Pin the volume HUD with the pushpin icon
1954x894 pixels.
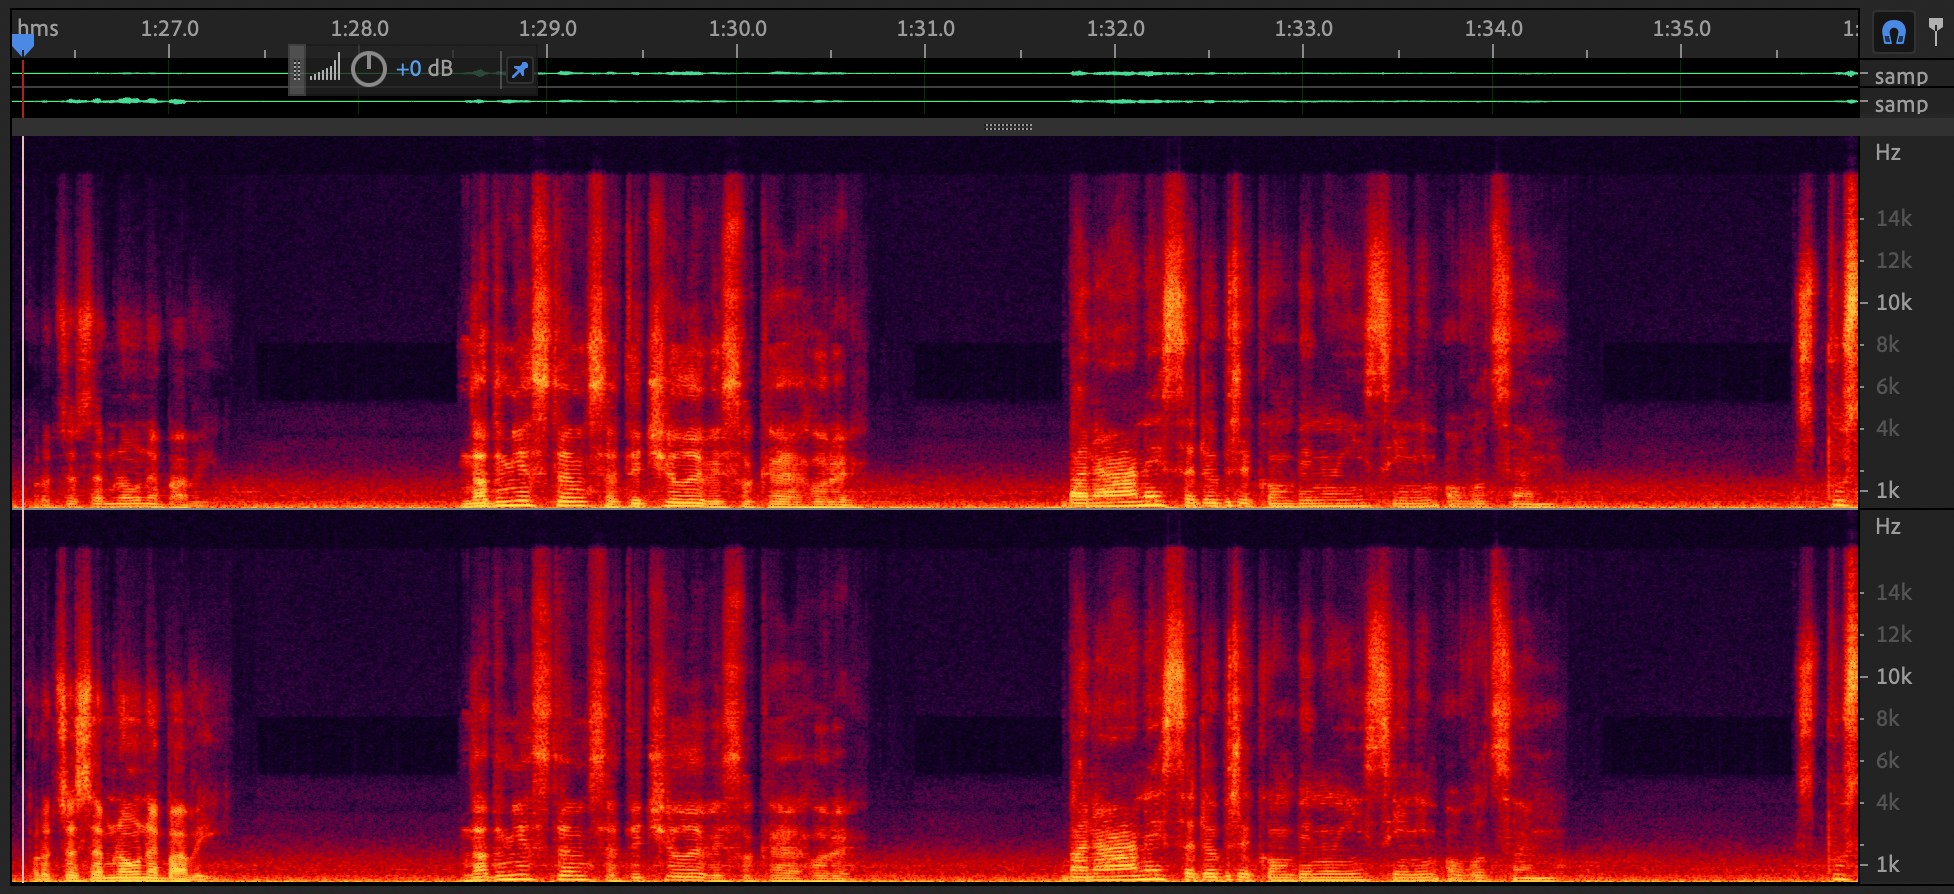519,70
